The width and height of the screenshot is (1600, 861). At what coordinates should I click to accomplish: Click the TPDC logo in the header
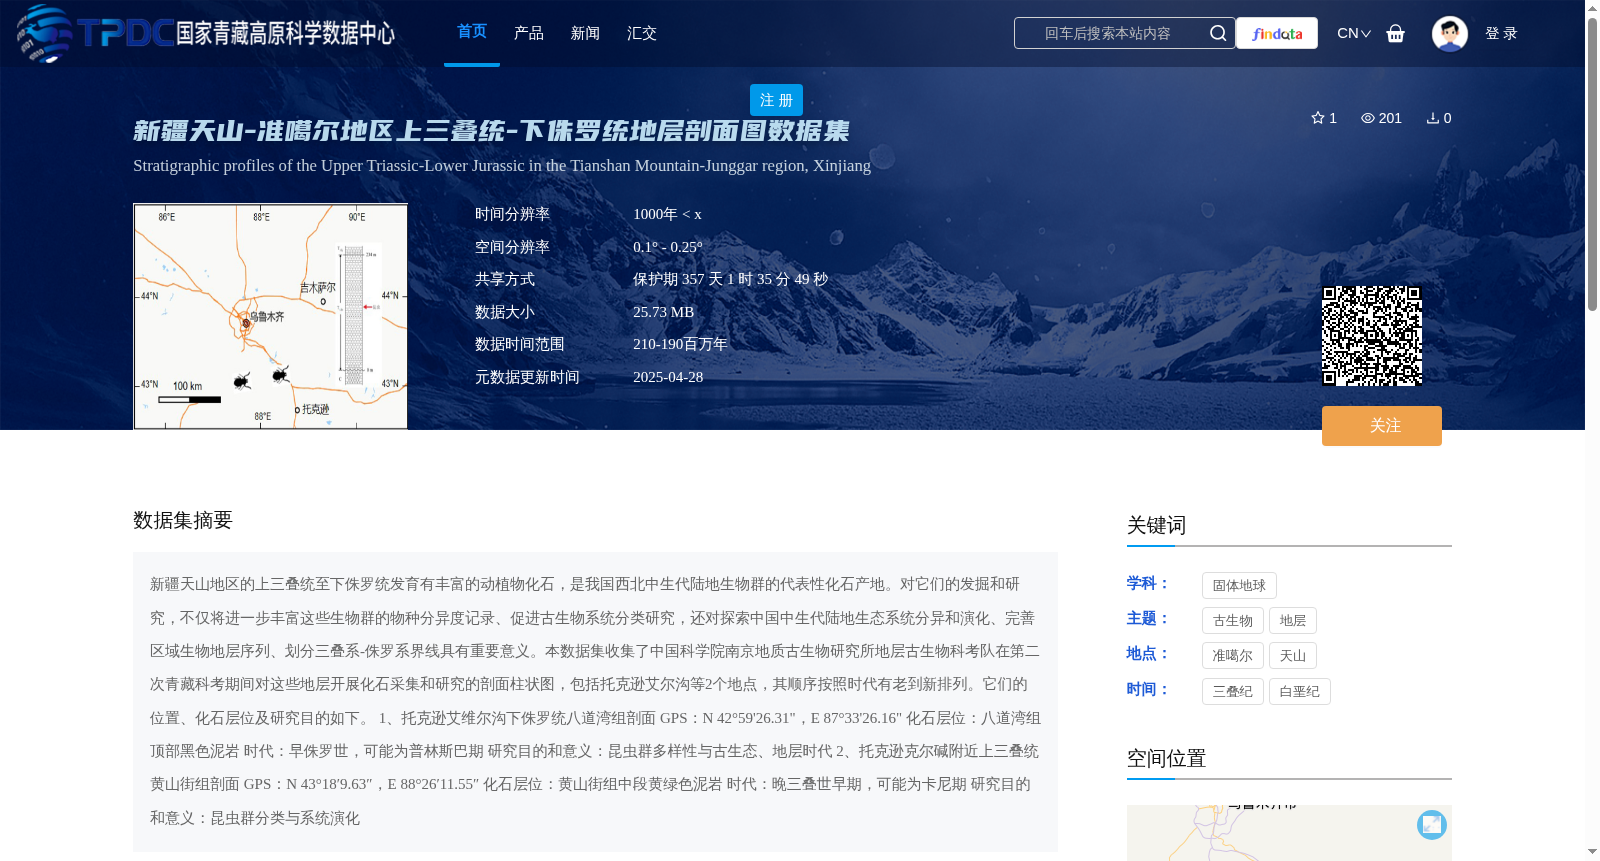[96, 33]
